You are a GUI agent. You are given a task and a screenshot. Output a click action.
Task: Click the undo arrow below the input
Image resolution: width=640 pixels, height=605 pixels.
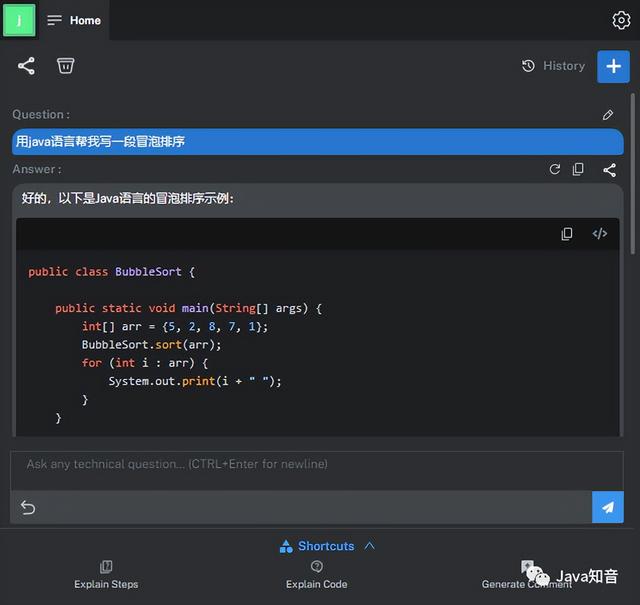[28, 508]
